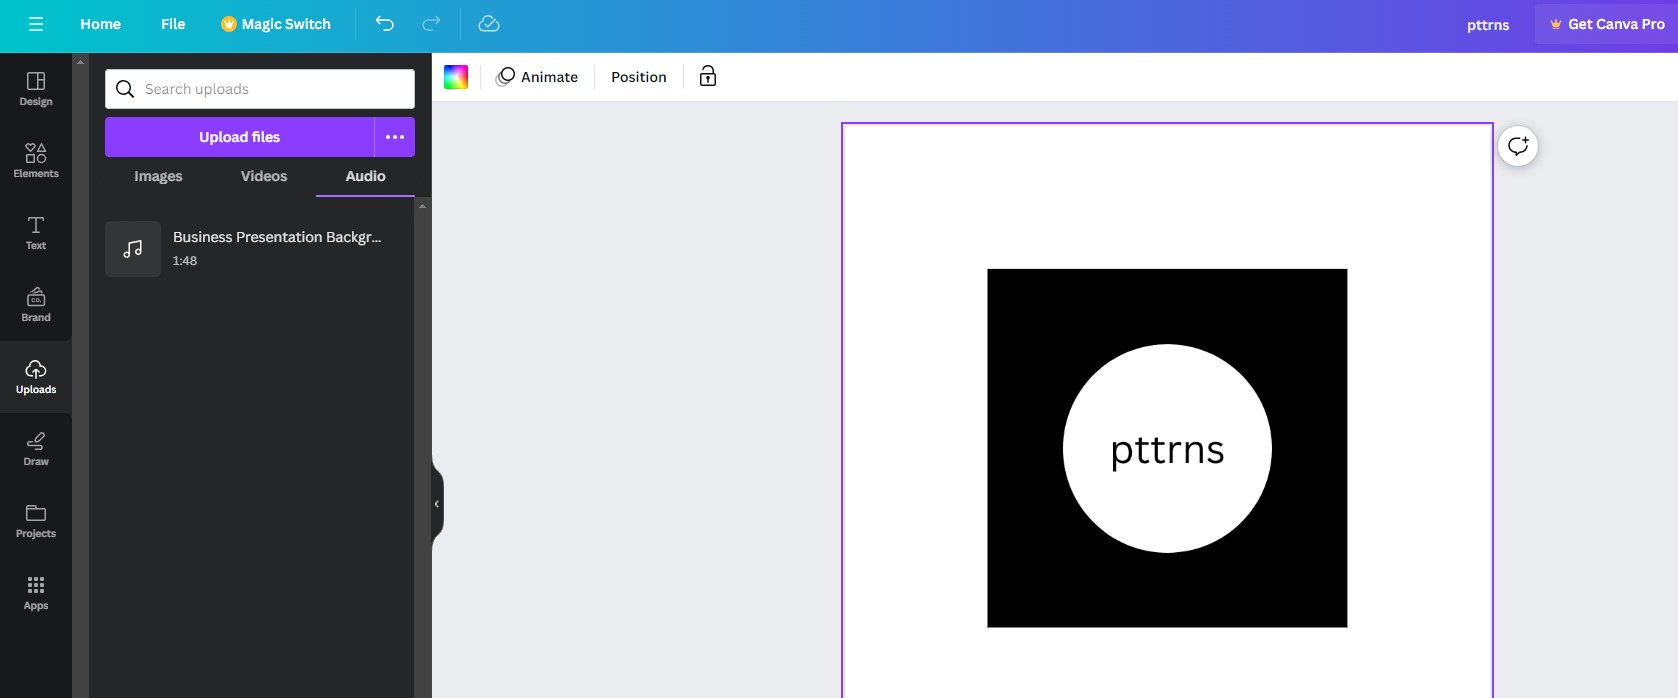Click the search magnifier icon
Screen dimensions: 1678x698
click(125, 89)
